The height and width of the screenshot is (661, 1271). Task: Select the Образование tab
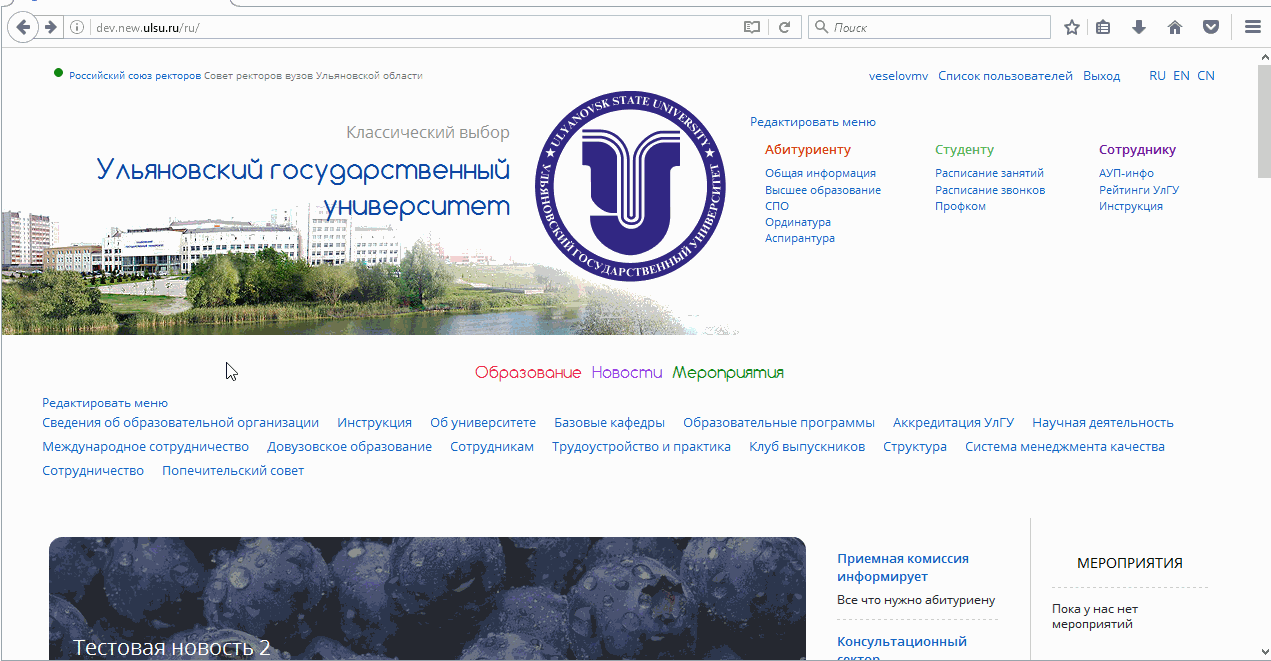click(528, 373)
